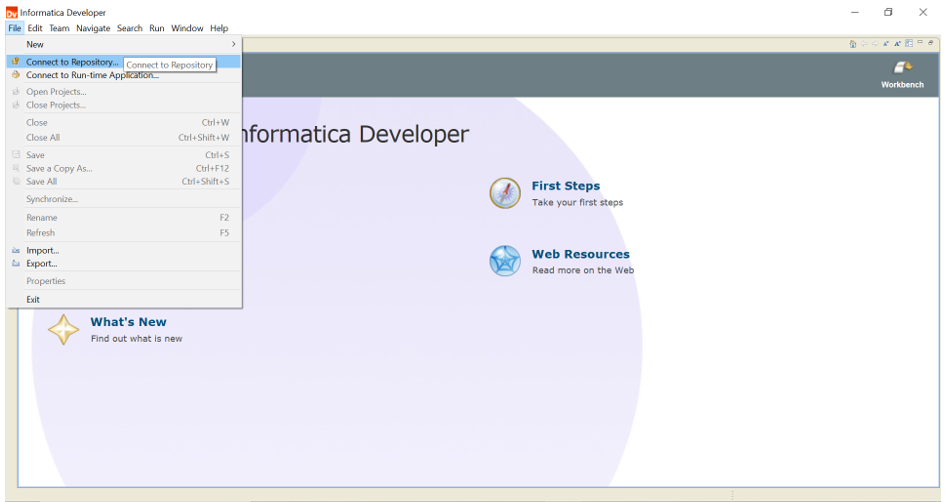Click 'Take your first steps' text
Viewport: 948px width, 502px height.
tap(577, 203)
